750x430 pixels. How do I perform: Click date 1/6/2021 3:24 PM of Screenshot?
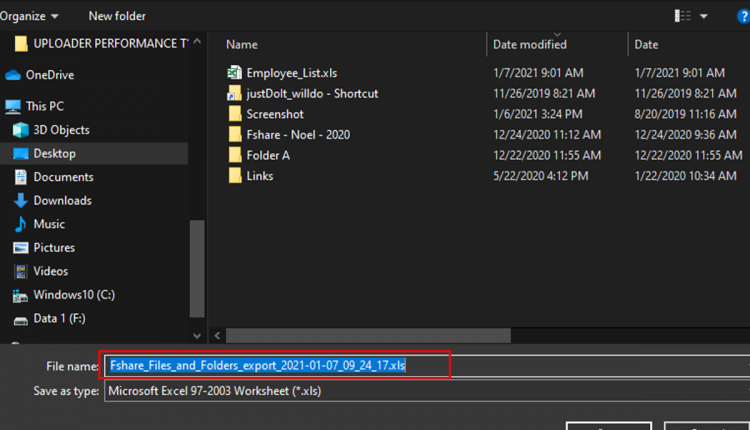click(538, 114)
